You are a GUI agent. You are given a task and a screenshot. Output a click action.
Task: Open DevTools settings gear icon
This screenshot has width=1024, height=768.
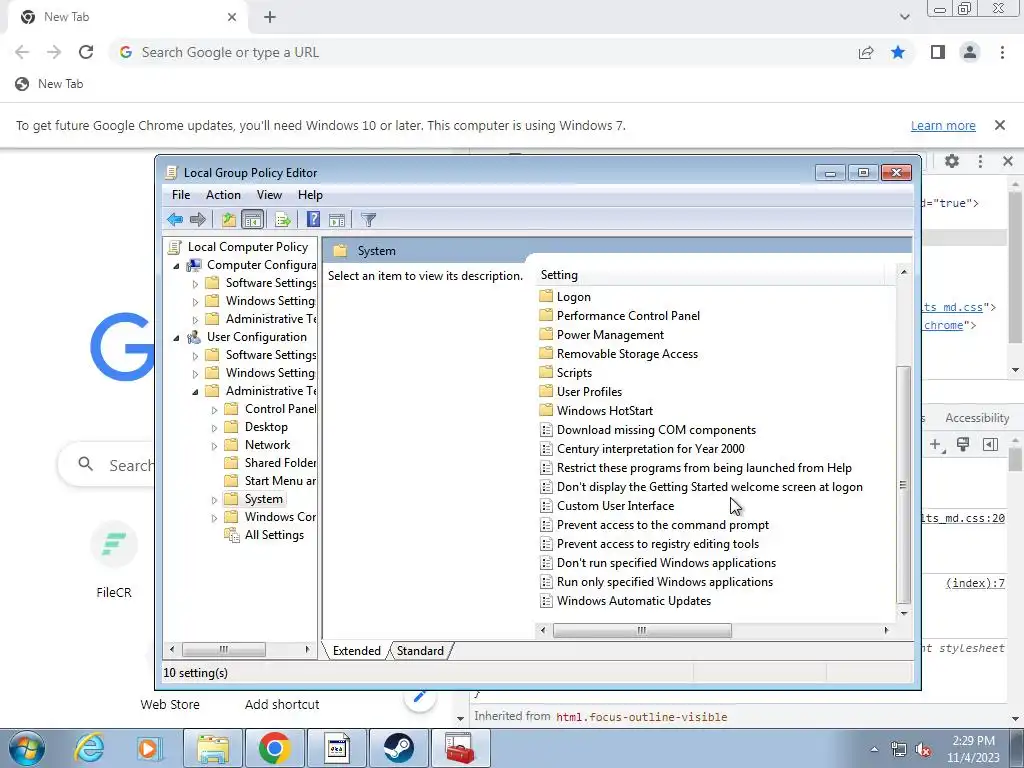pyautogui.click(x=952, y=161)
